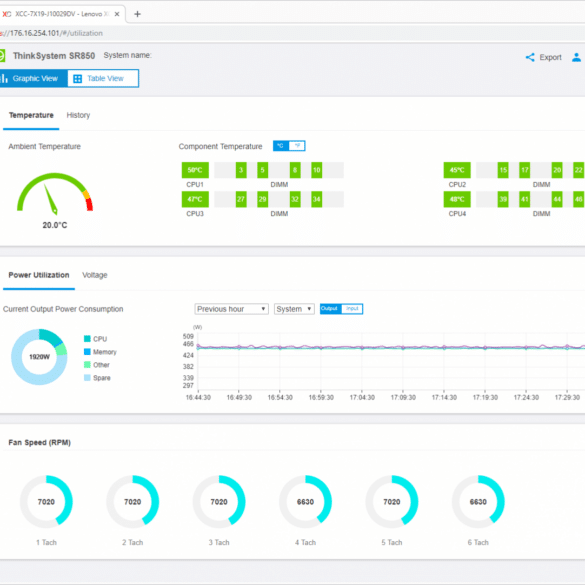This screenshot has width=585, height=585.
Task: Show Output power in chart
Action: 331,309
